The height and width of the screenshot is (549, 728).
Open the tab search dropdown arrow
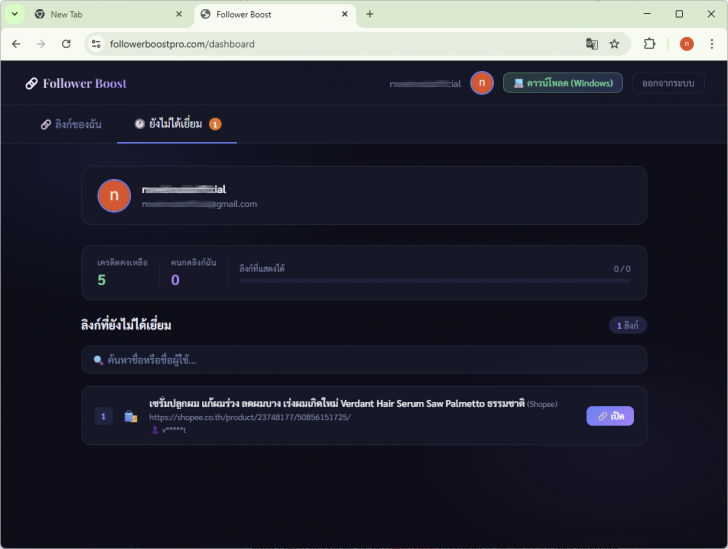click(14, 14)
